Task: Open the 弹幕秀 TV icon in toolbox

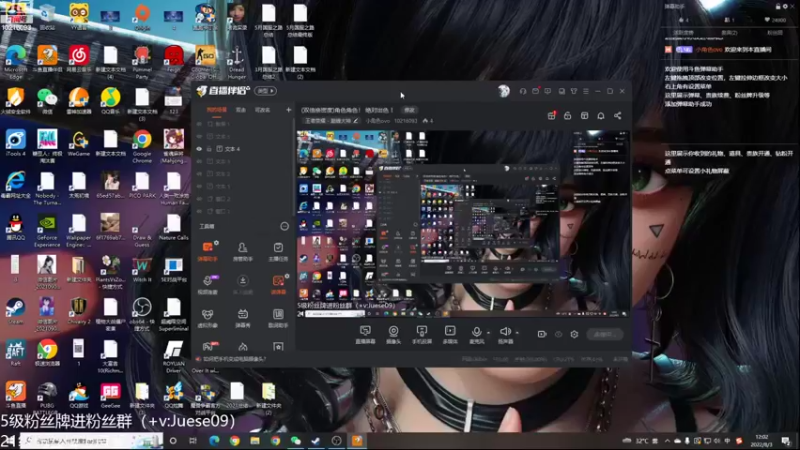Action: [243, 314]
